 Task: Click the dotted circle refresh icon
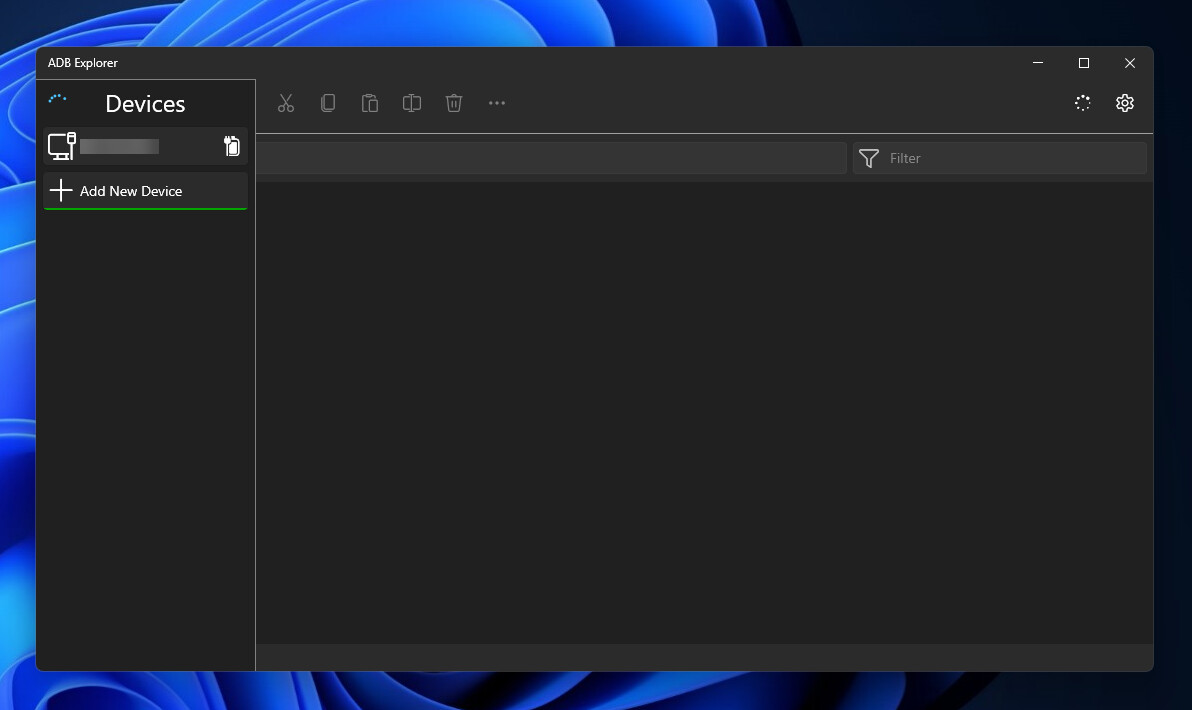[x=1083, y=103]
